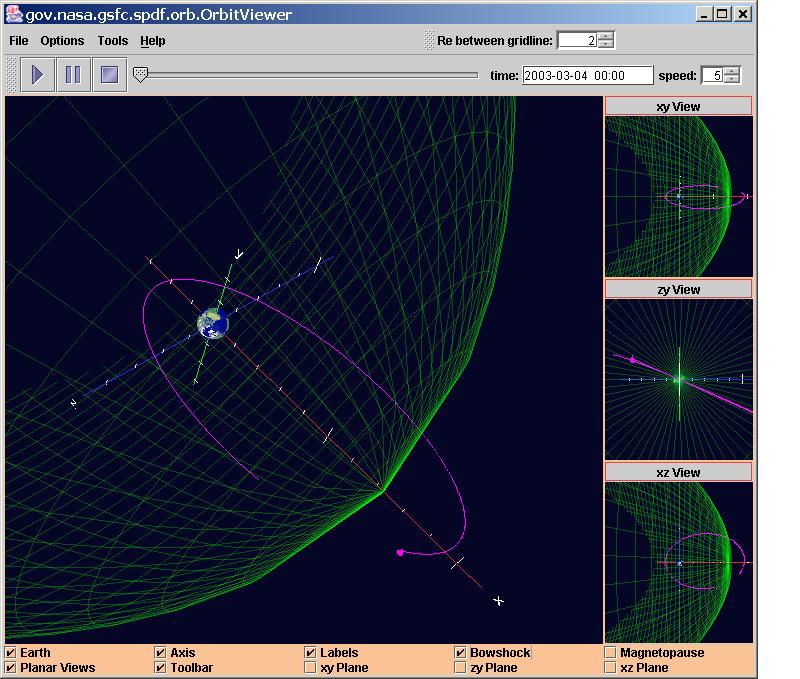This screenshot has width=800, height=679.
Task: Click the xy View thumbnail panel
Action: [x=679, y=196]
